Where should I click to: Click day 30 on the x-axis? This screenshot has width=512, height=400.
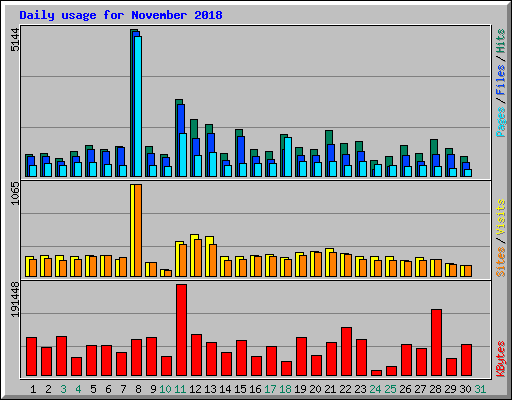465,389
